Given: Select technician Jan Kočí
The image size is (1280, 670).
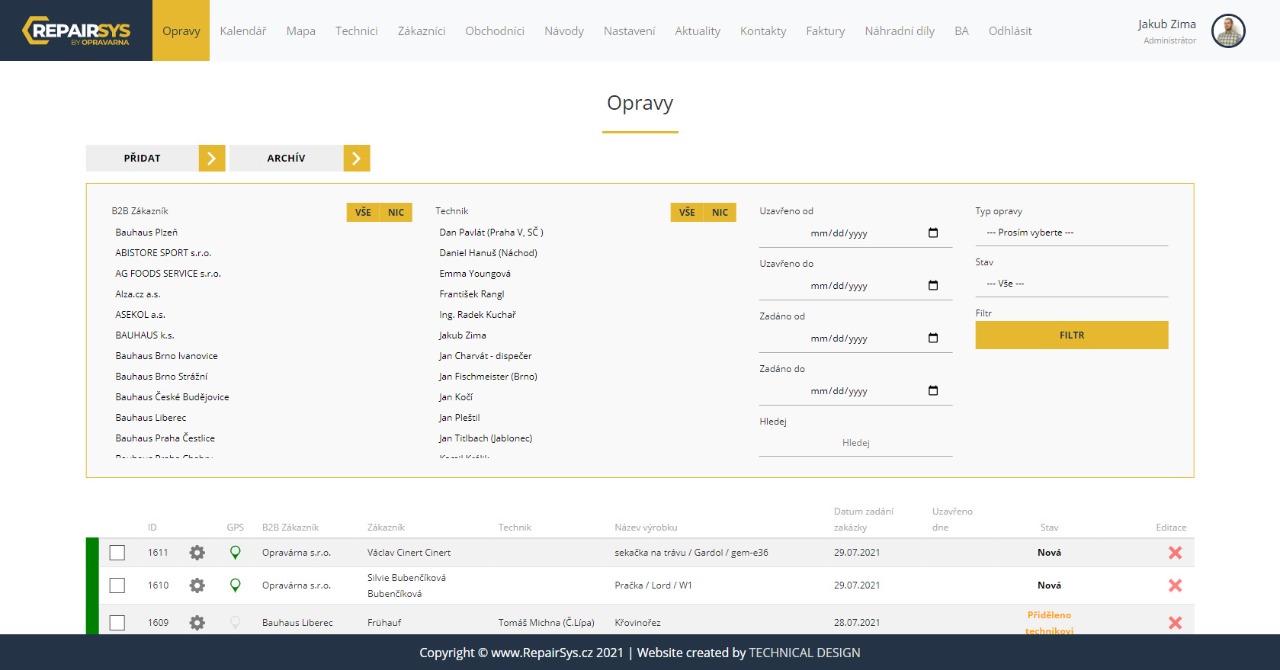Looking at the screenshot, I should pyautogui.click(x=456, y=397).
